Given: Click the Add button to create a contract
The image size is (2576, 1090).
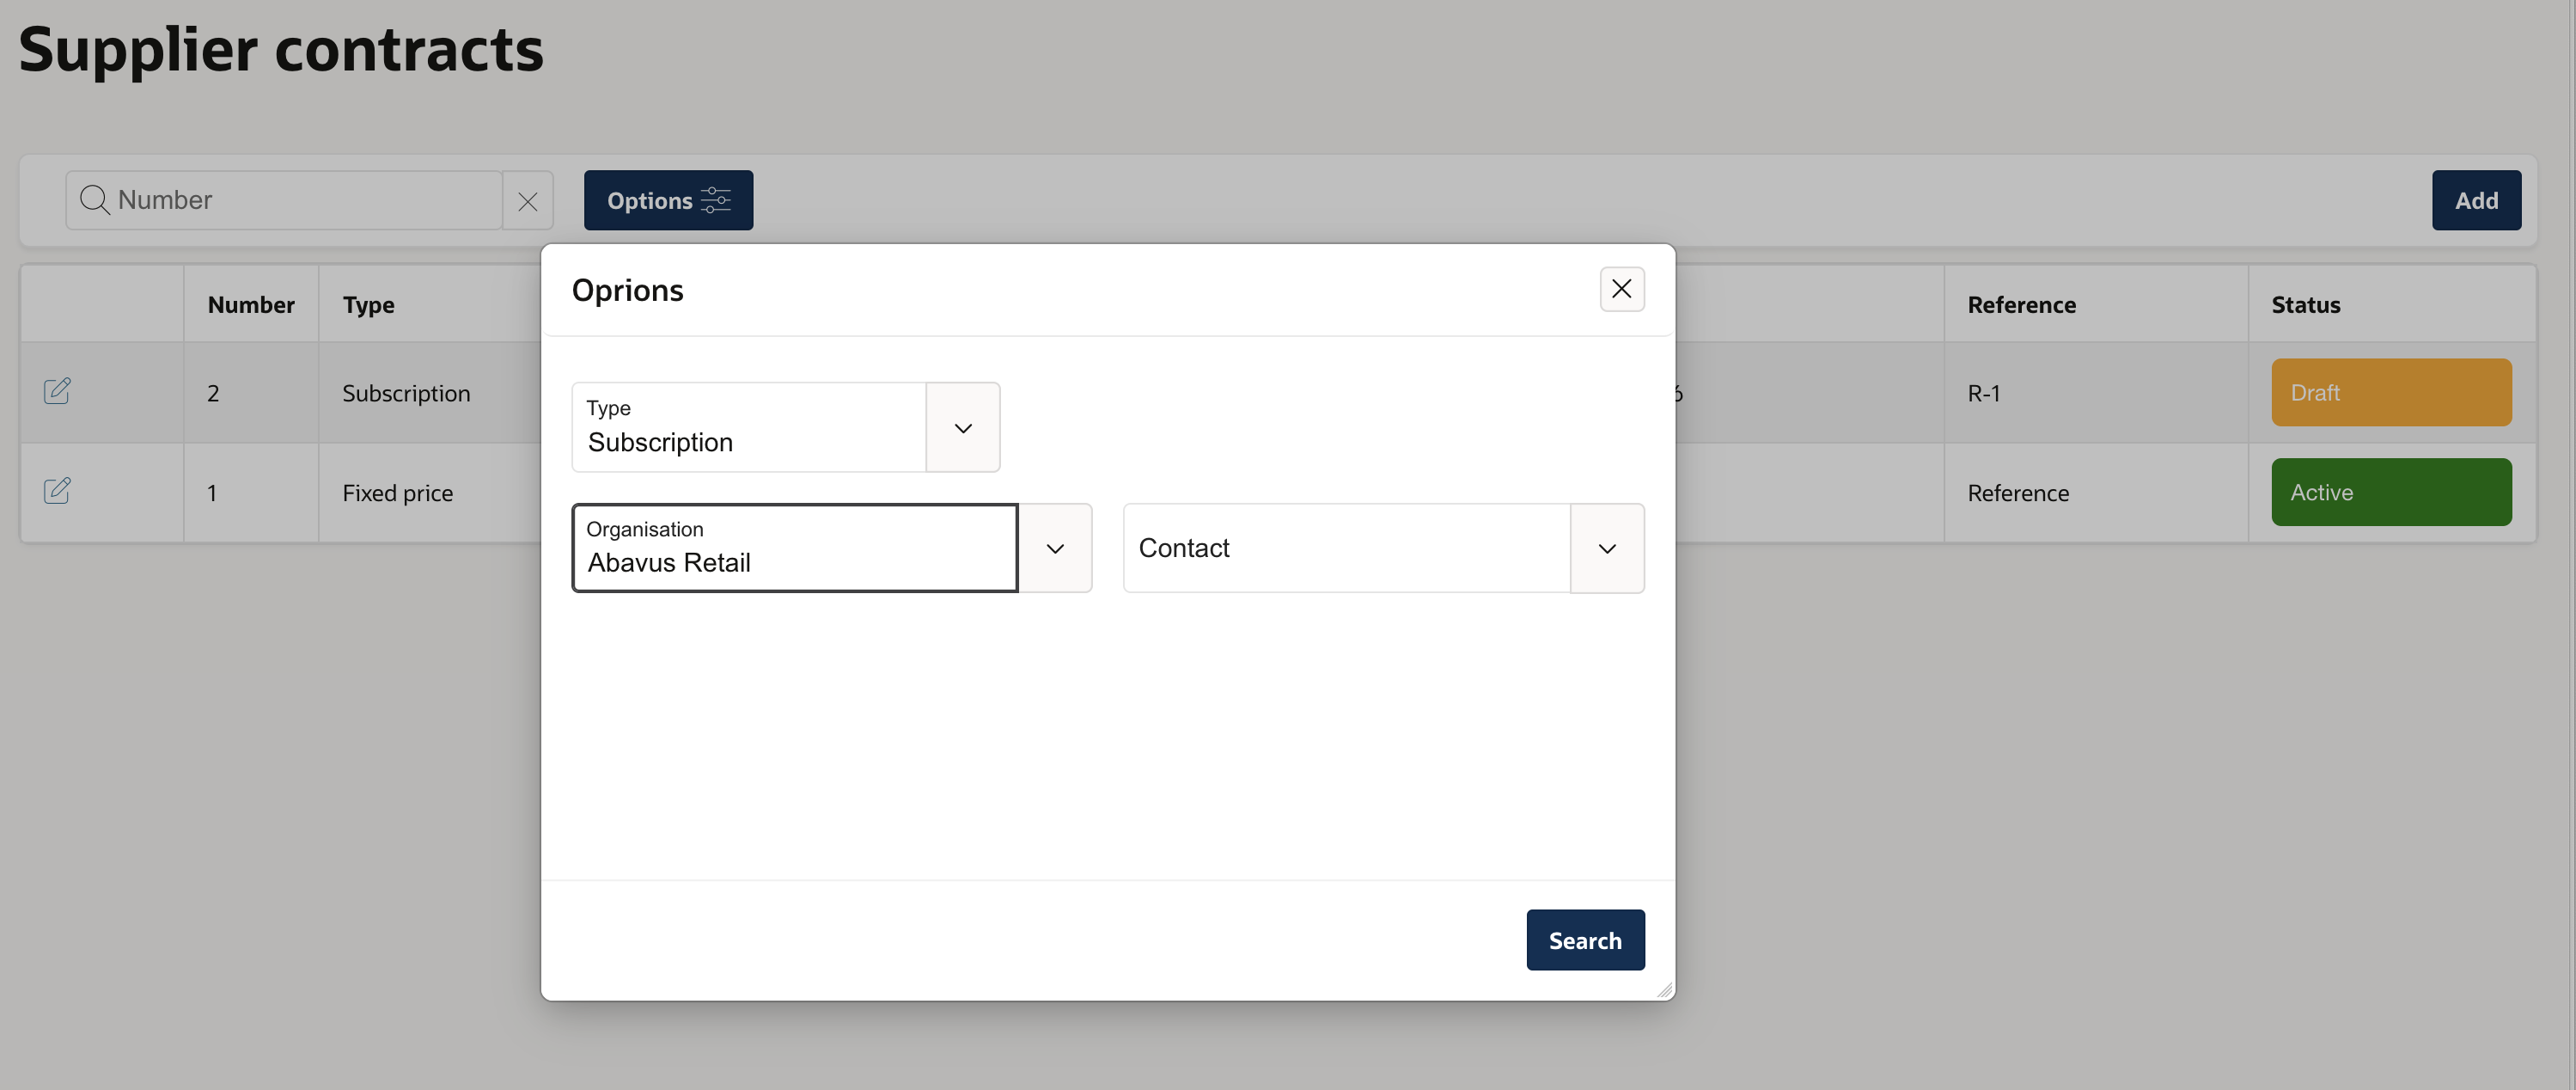Looking at the screenshot, I should point(2476,200).
